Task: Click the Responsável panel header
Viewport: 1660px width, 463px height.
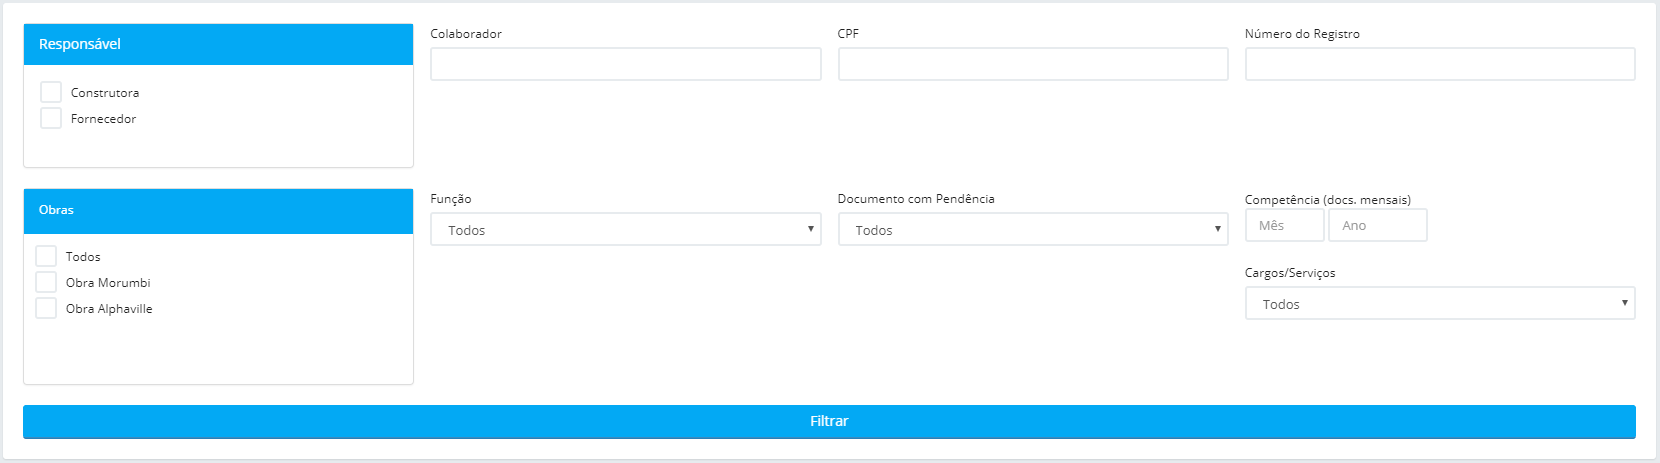Action: point(218,44)
